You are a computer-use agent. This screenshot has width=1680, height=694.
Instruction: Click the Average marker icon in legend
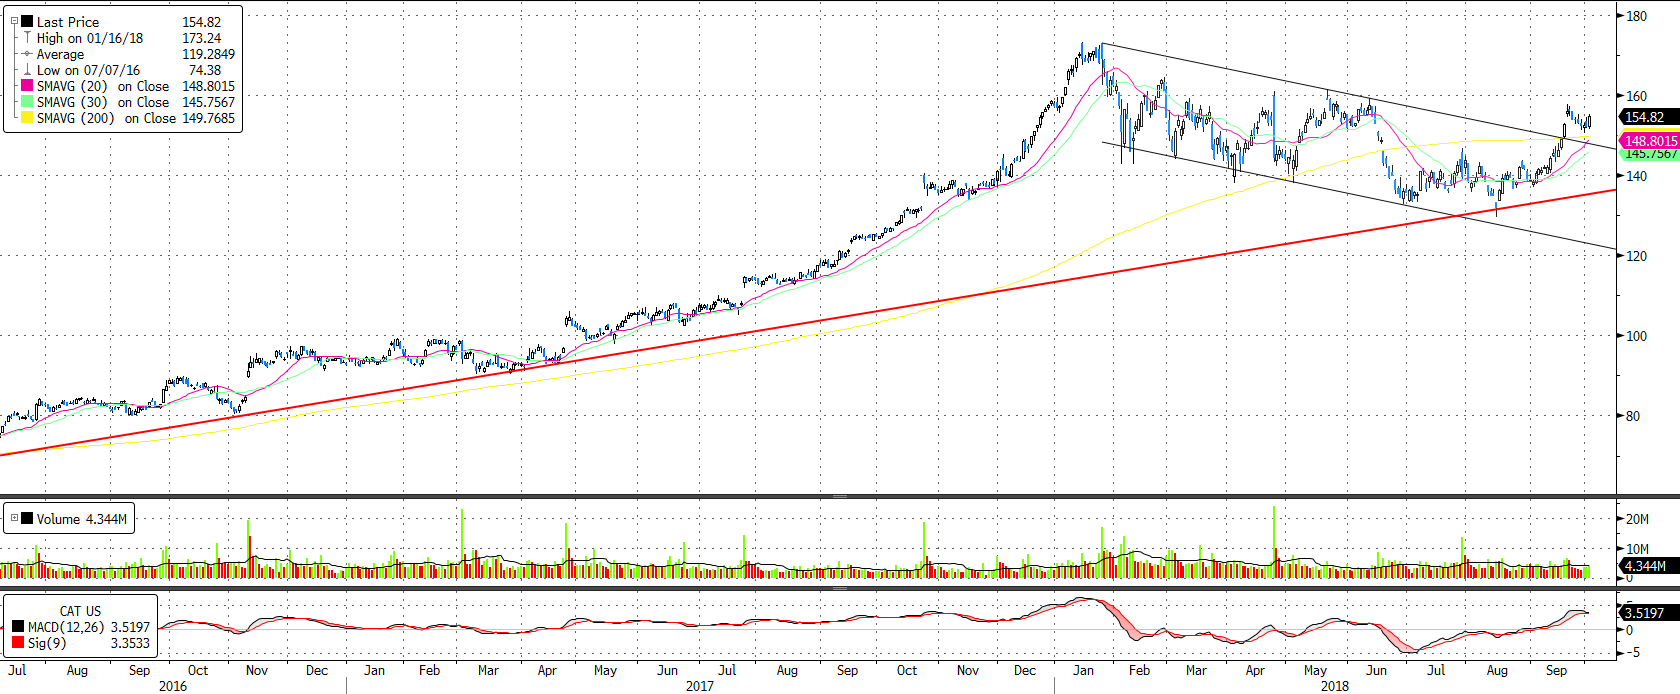click(x=27, y=54)
